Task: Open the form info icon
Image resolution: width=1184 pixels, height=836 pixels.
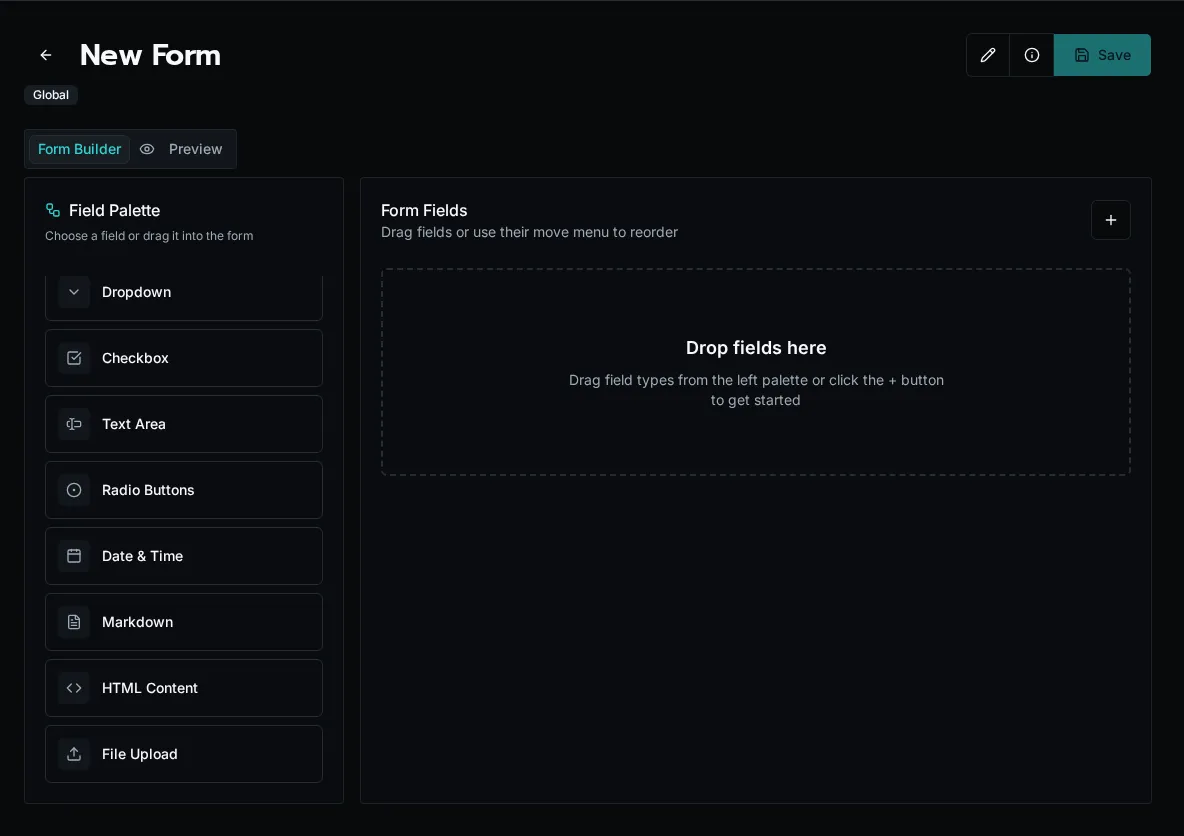Action: pyautogui.click(x=1031, y=55)
